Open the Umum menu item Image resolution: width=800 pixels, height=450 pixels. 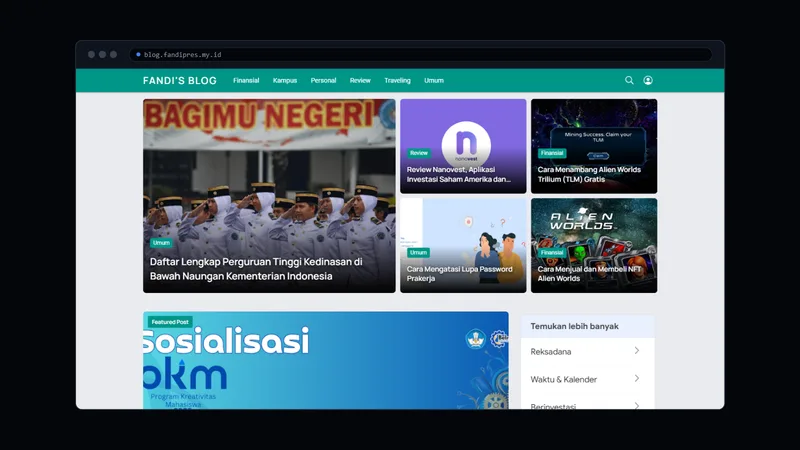[434, 81]
